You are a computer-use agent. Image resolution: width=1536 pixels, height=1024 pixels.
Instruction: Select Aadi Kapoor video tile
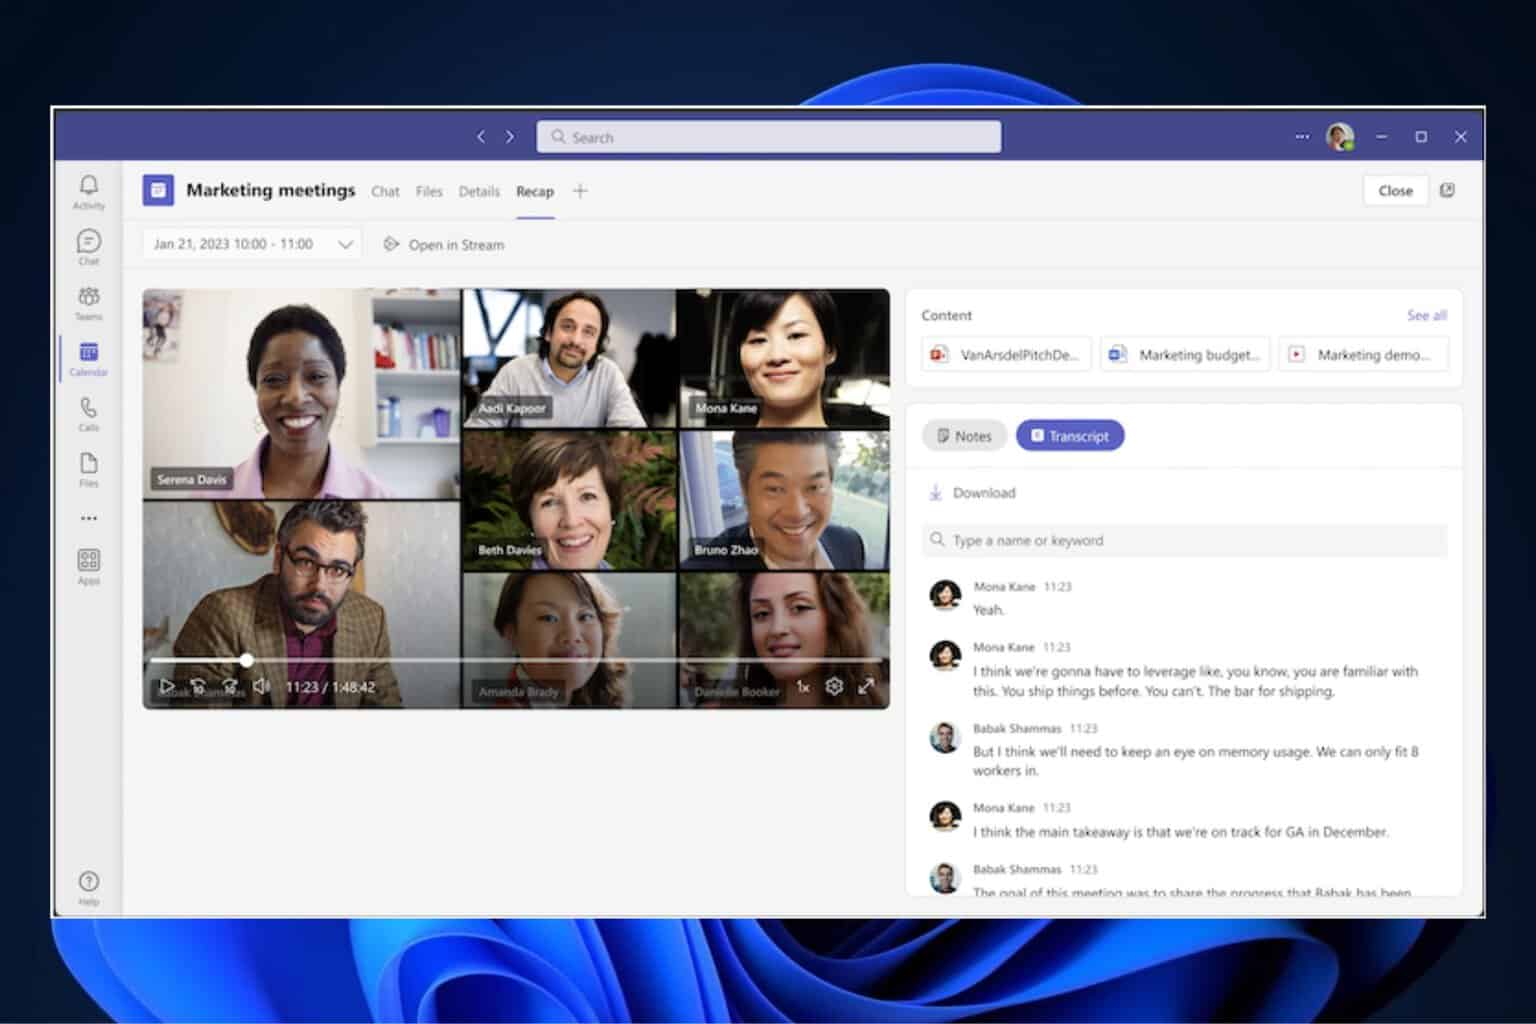(569, 359)
